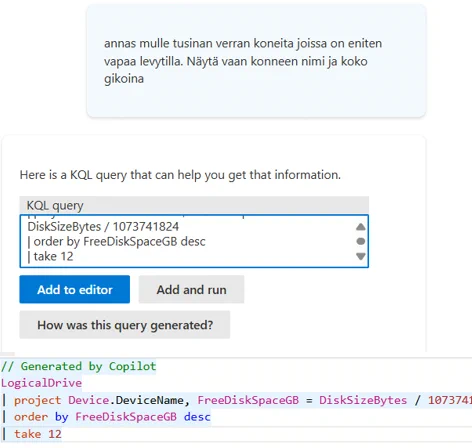Click inside the KQL query text box
This screenshot has height=448, width=472.
point(194,241)
